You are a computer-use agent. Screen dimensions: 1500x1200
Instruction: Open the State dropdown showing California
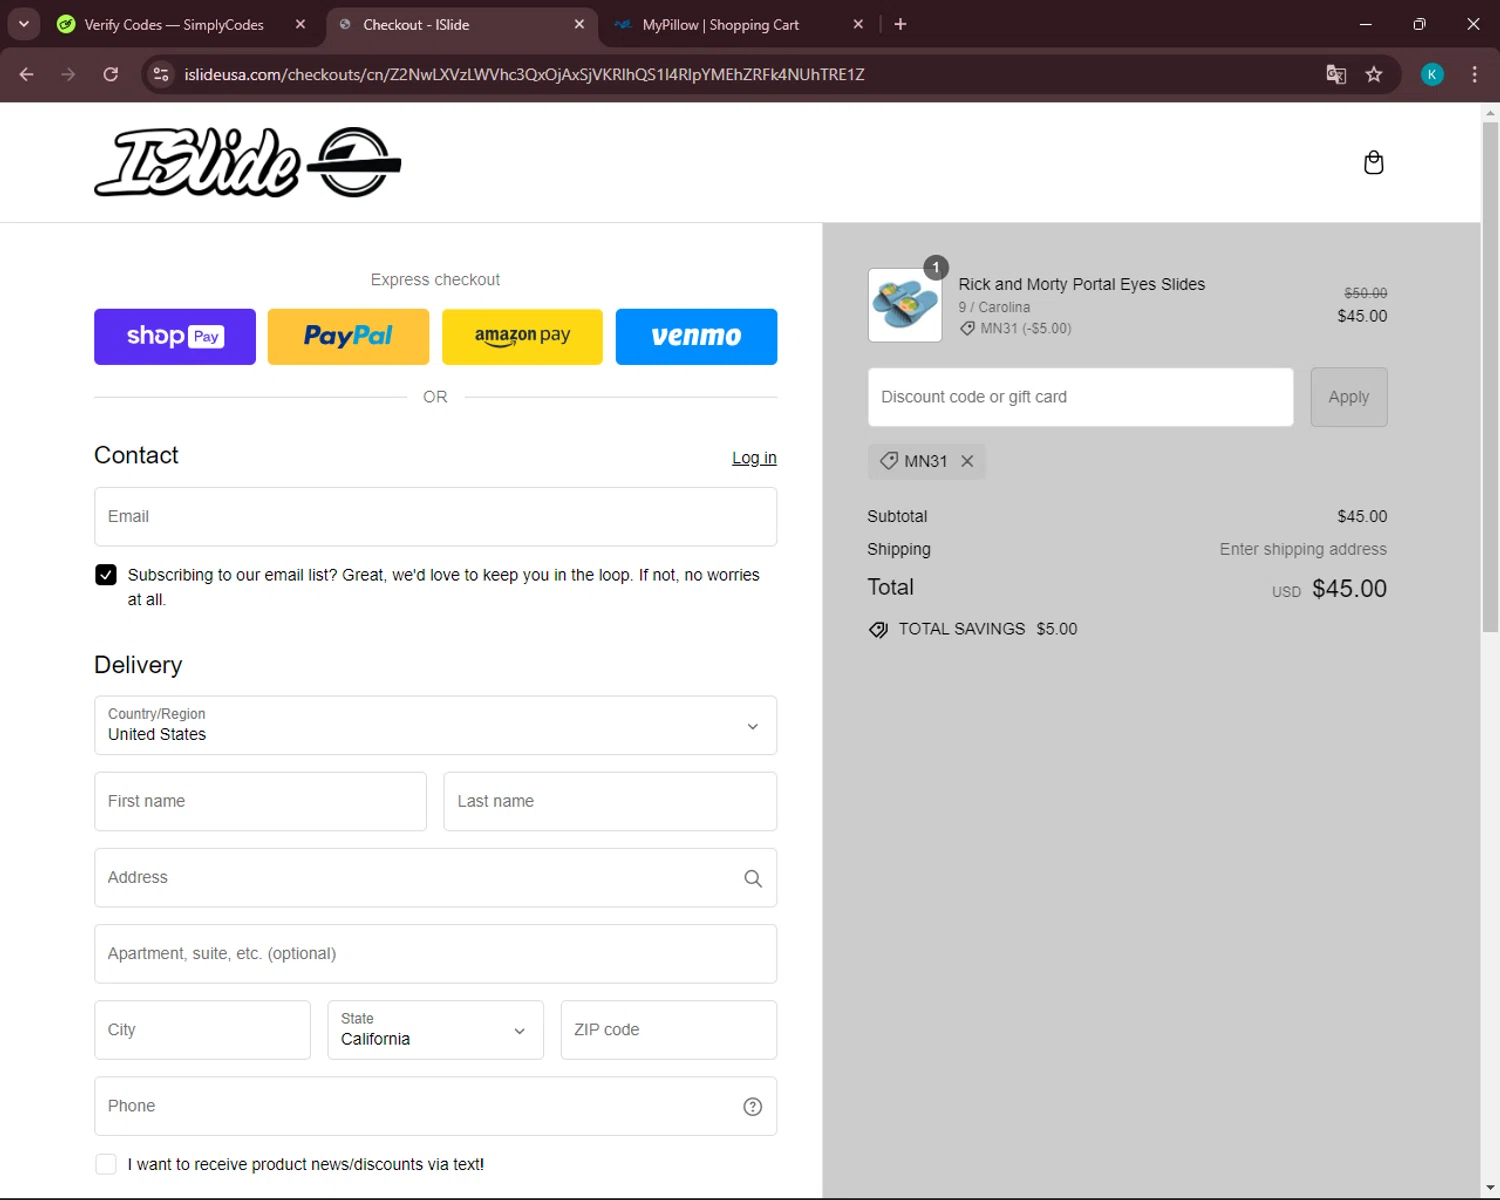[435, 1030]
